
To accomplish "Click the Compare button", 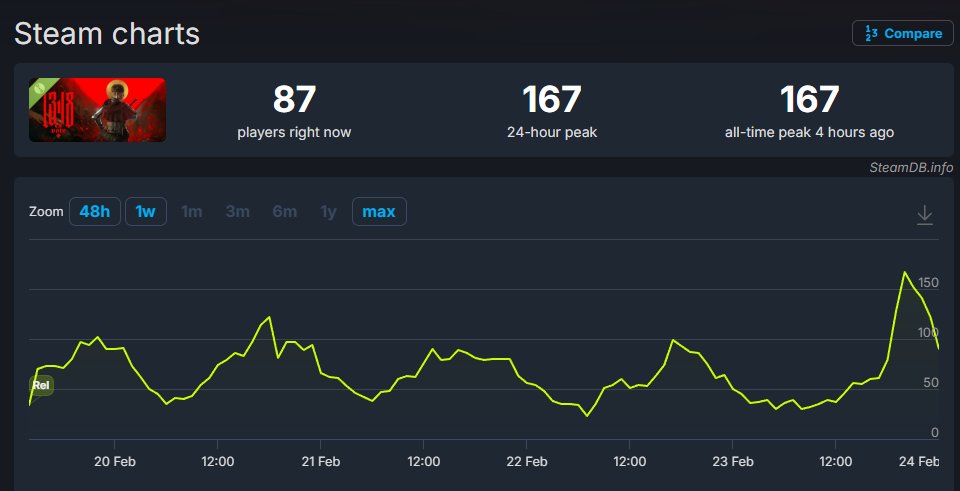I will (902, 33).
